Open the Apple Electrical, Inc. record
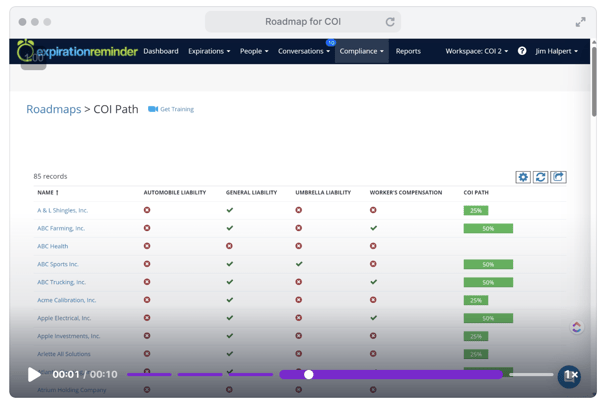600x405 pixels. (64, 318)
